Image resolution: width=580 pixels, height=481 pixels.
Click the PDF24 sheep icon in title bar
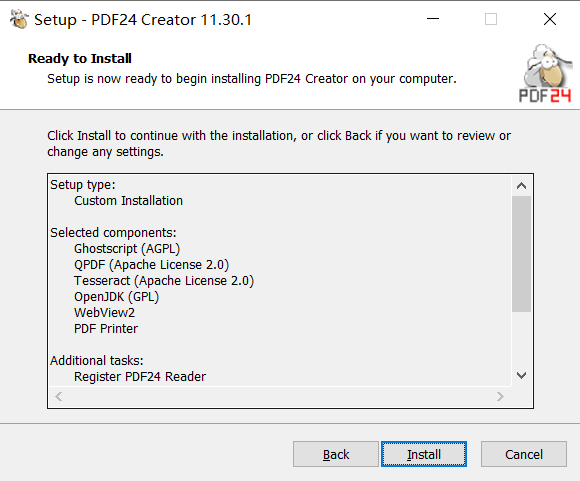19,19
